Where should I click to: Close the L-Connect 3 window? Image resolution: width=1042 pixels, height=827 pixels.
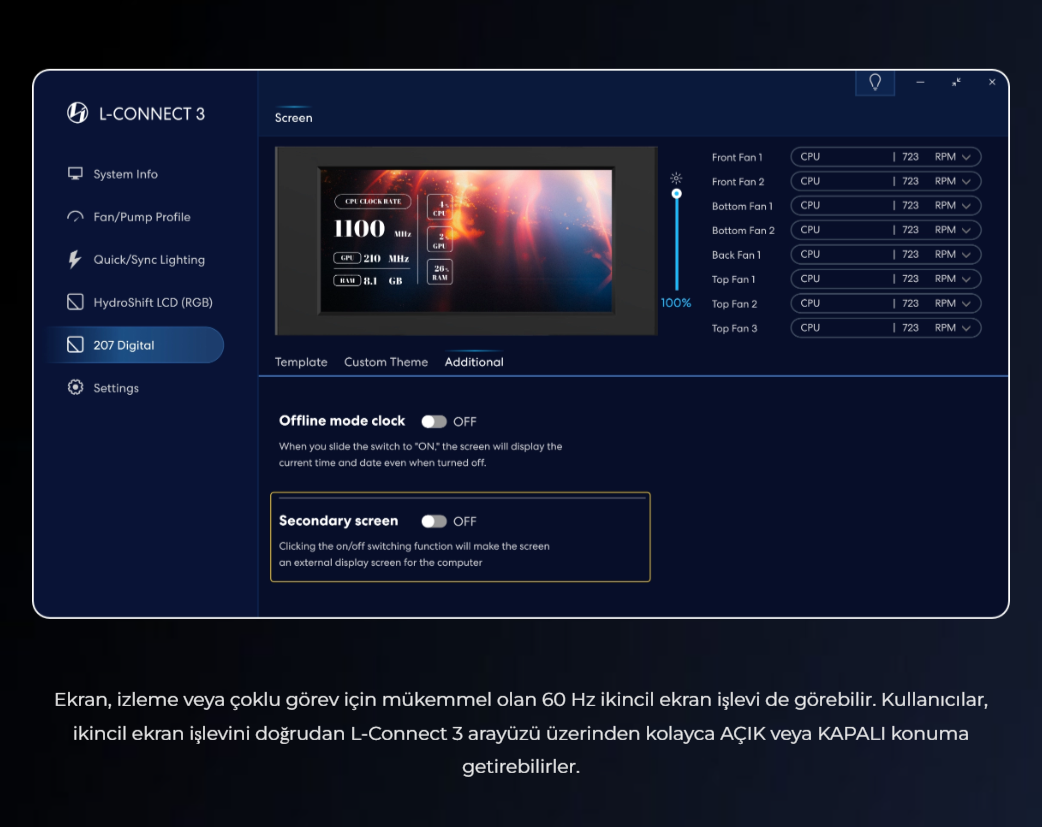991,82
